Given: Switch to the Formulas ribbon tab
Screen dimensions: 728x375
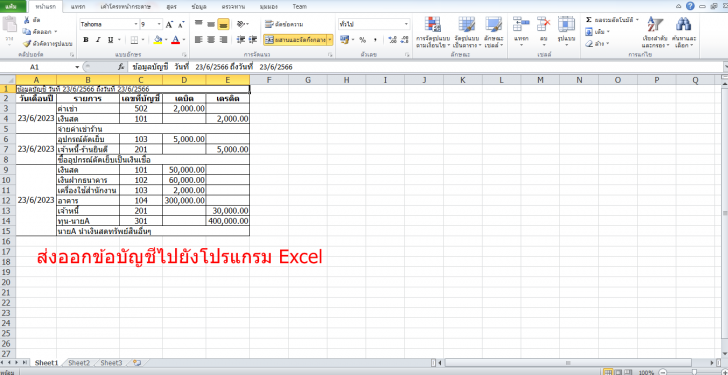Looking at the screenshot, I should [x=171, y=6].
